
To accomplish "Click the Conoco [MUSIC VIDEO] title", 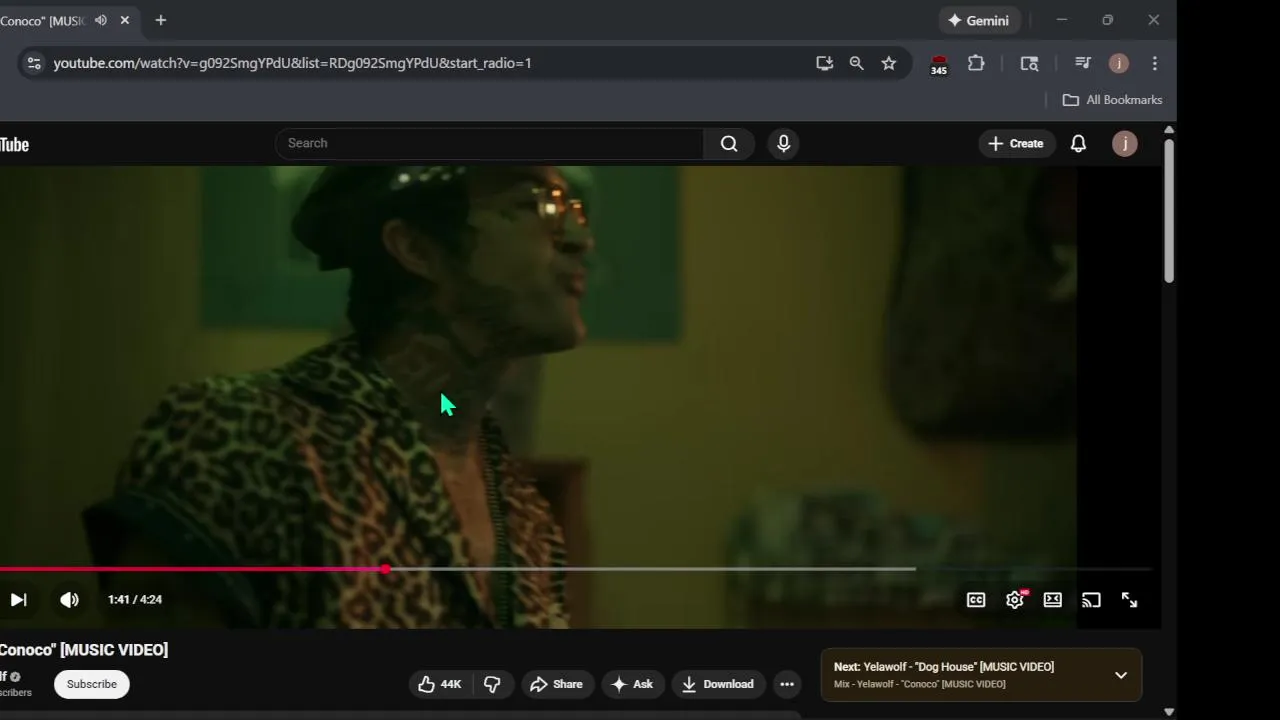I will point(84,650).
